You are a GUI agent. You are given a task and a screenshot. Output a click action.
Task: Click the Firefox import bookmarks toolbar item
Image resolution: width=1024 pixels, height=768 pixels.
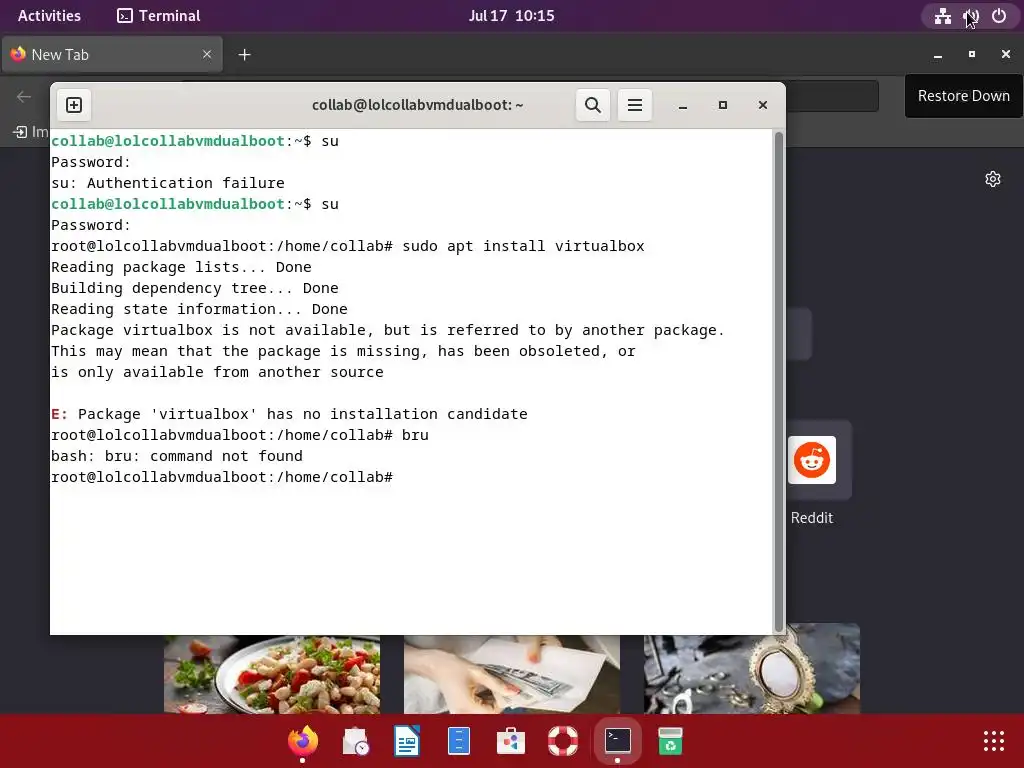[x=31, y=132]
